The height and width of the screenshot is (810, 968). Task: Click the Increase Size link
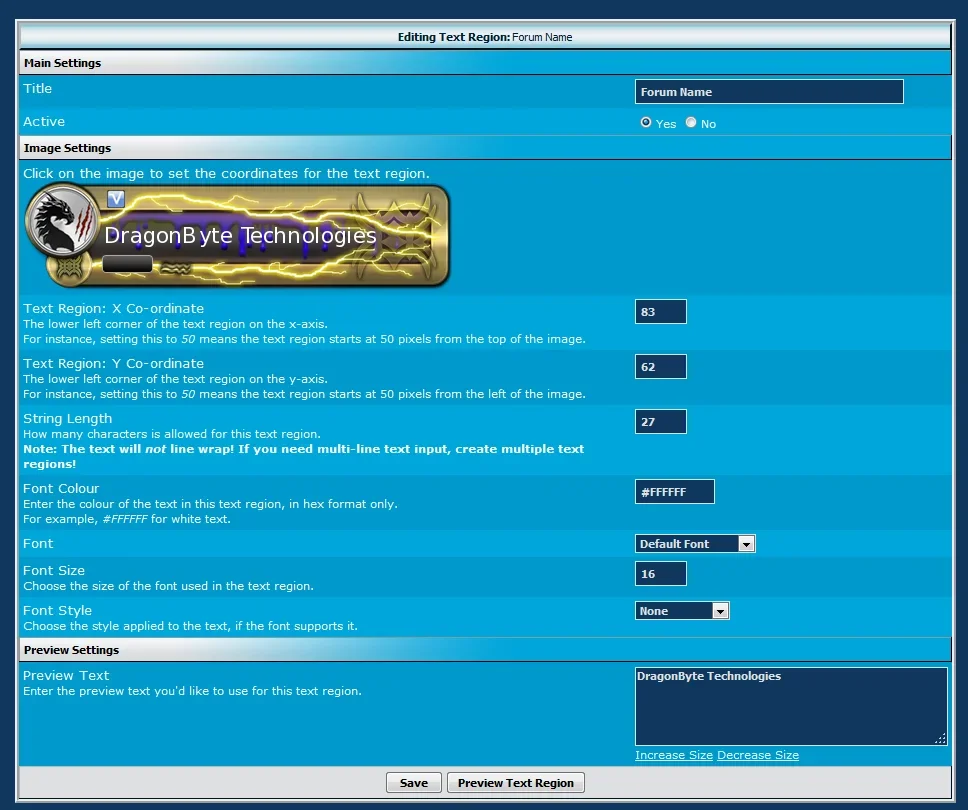click(674, 755)
